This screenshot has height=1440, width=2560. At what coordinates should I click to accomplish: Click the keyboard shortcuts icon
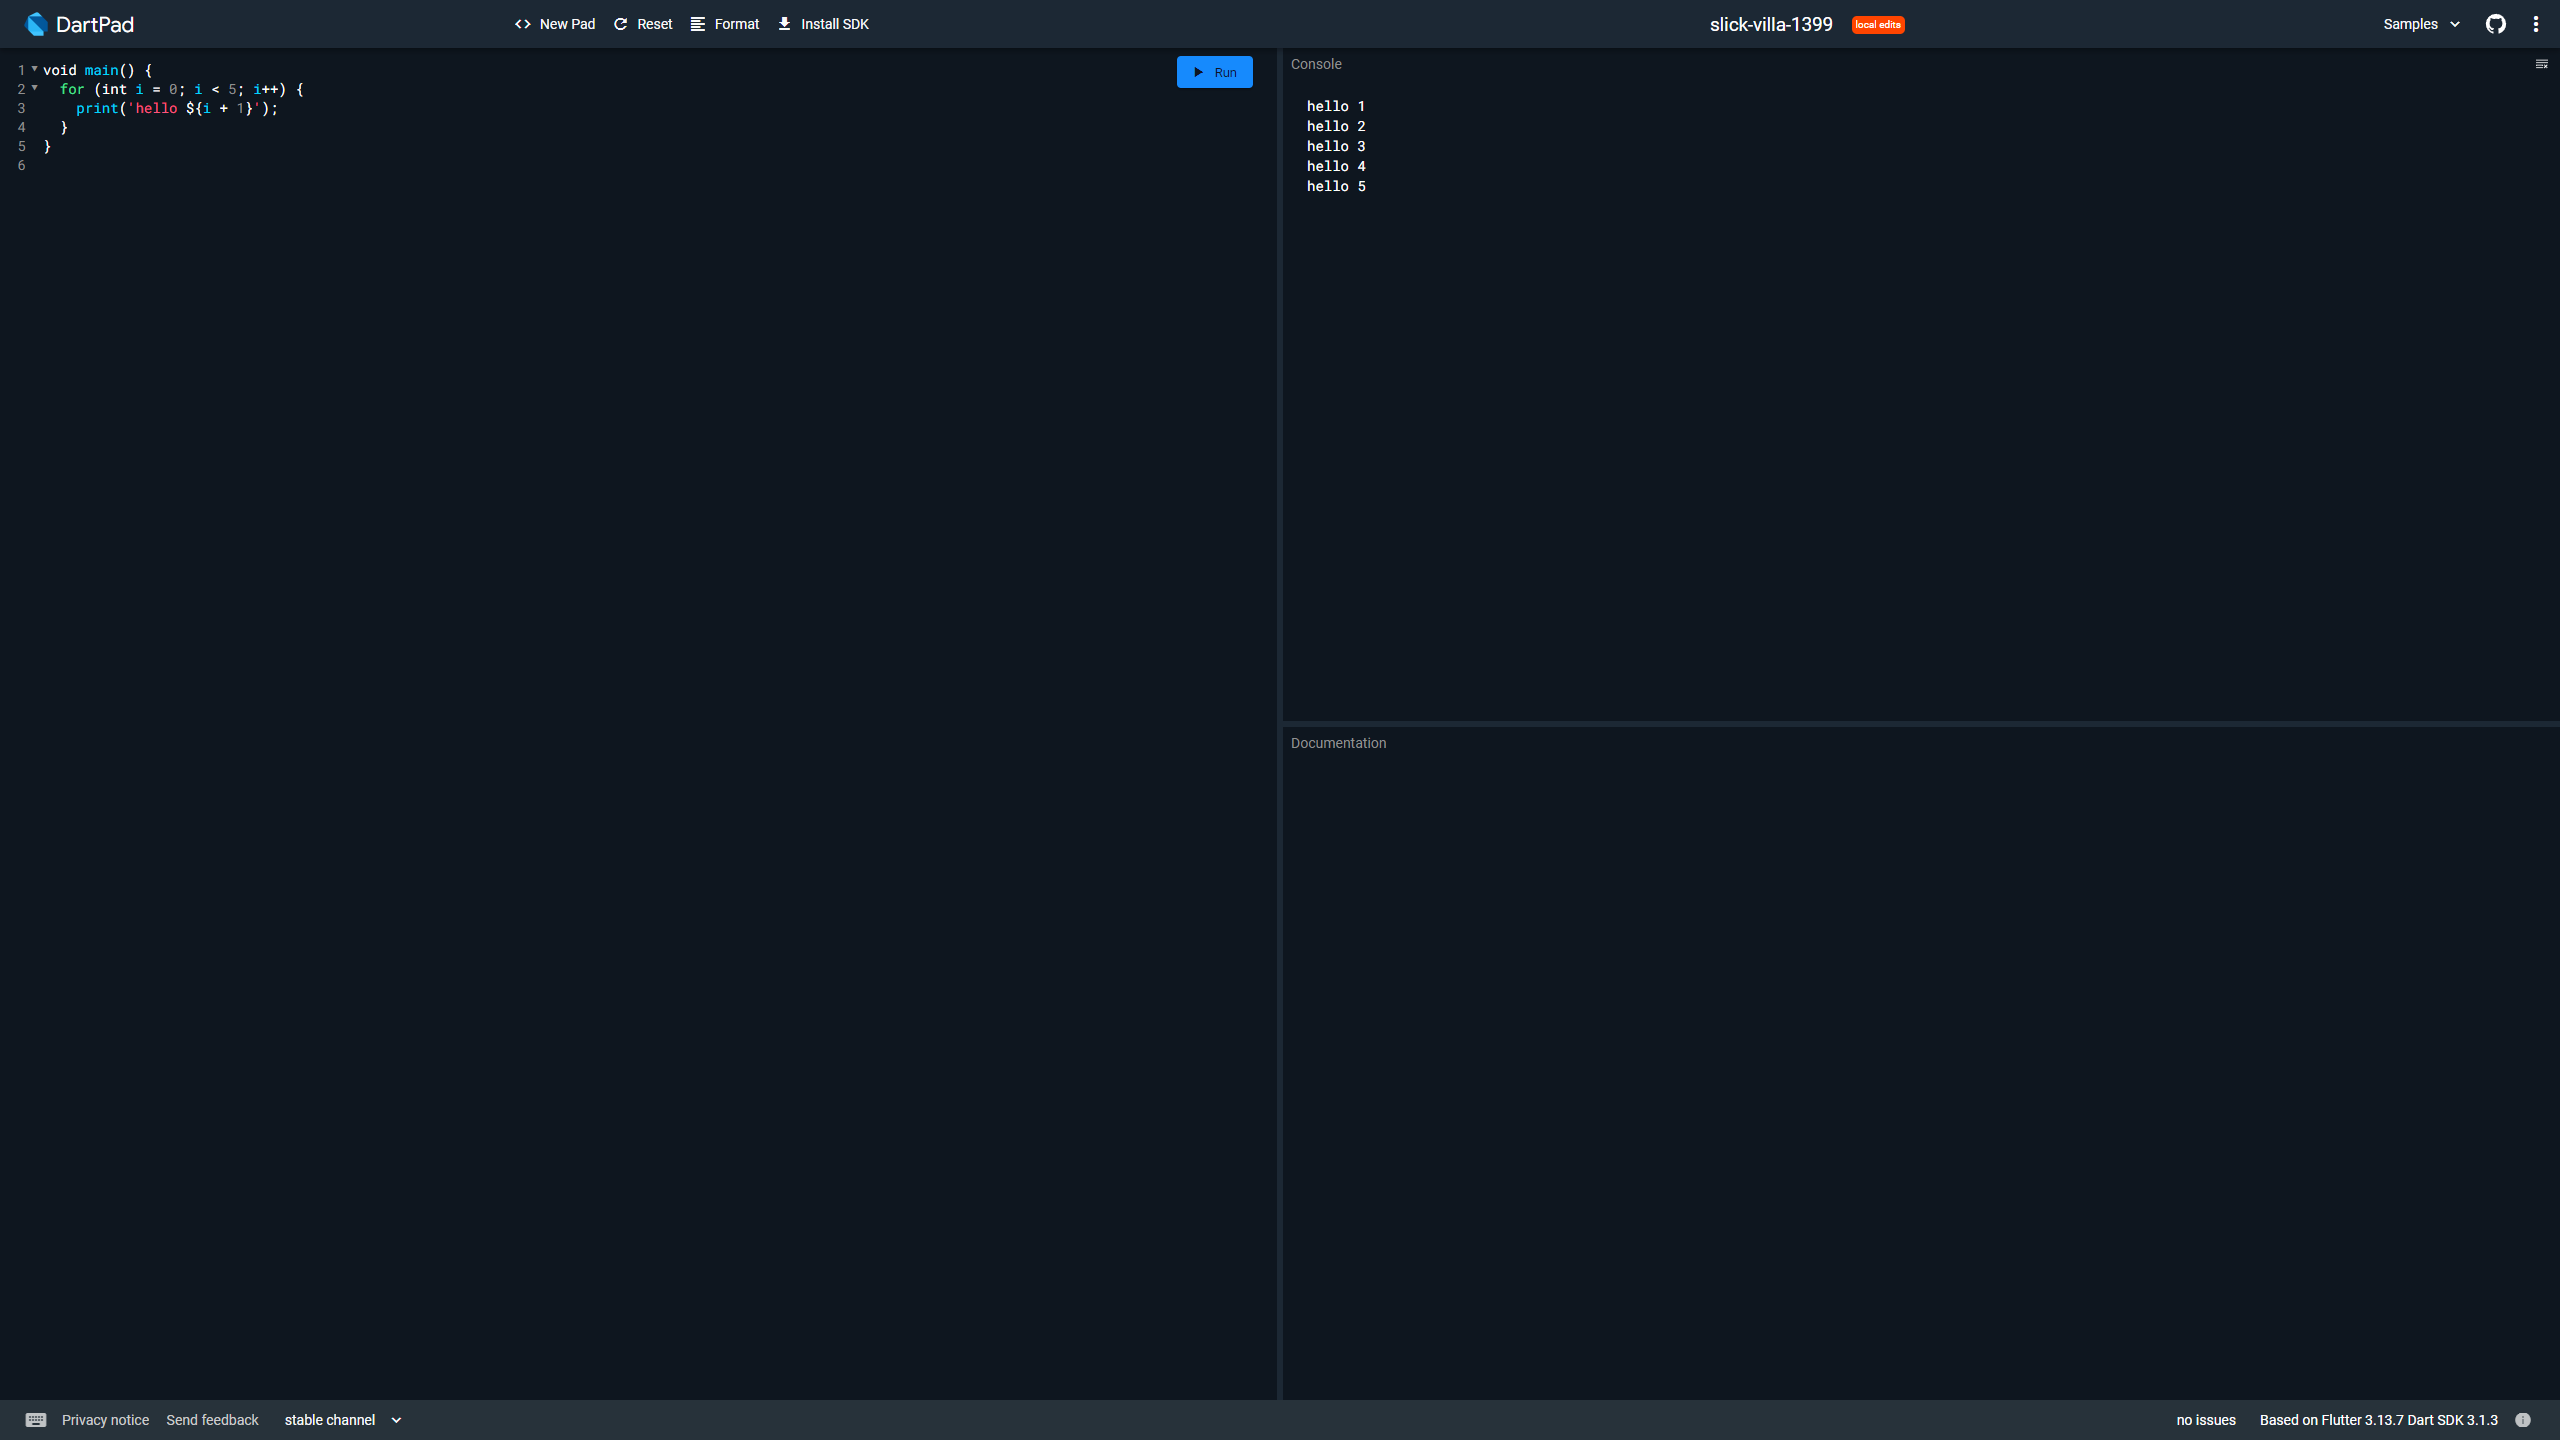pos(36,1420)
